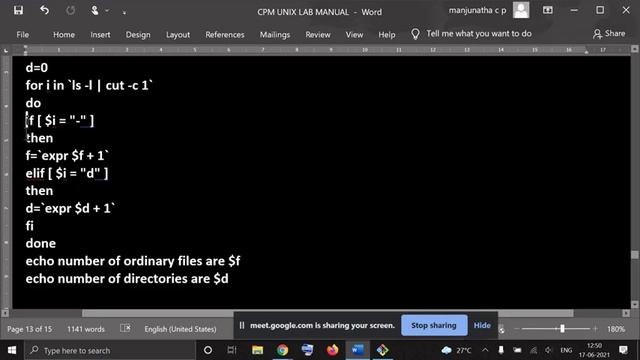
Task: Open File Explorer from taskbar
Action: click(258, 350)
